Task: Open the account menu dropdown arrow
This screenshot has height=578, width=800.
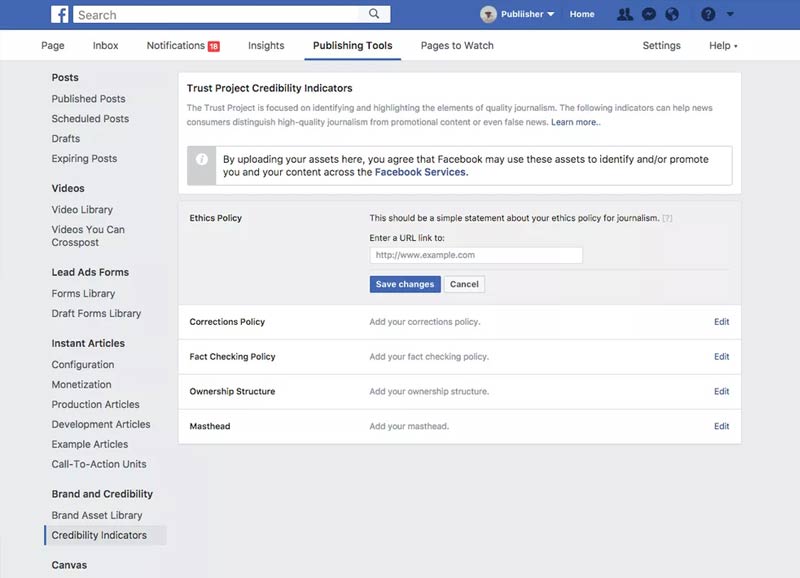Action: tap(731, 14)
